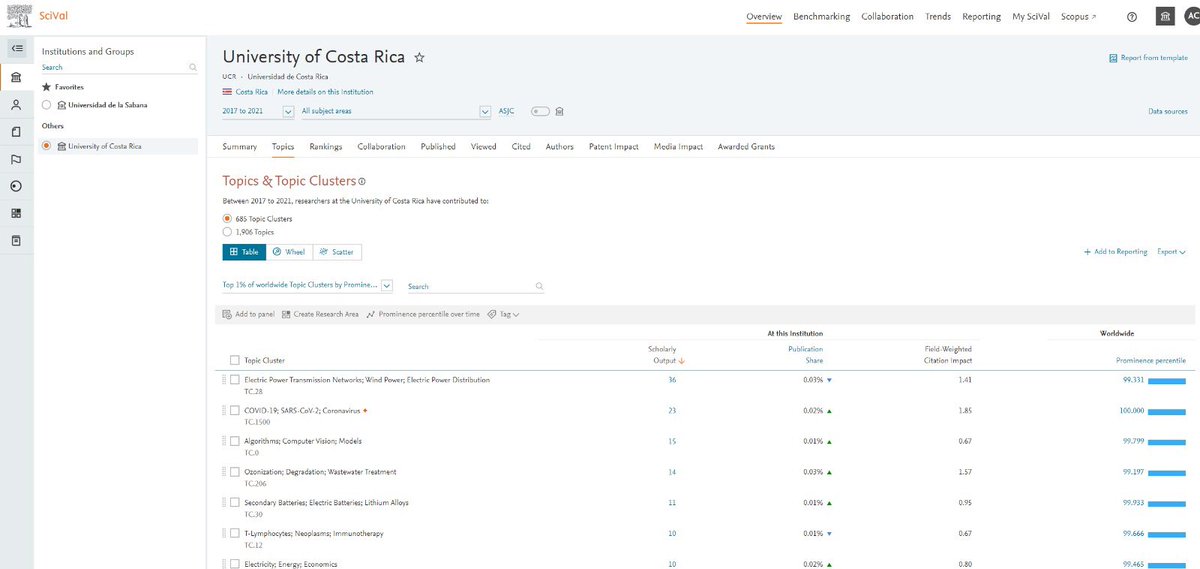The height and width of the screenshot is (569, 1200).
Task: Open the Patent Impact tab
Action: [x=614, y=147]
